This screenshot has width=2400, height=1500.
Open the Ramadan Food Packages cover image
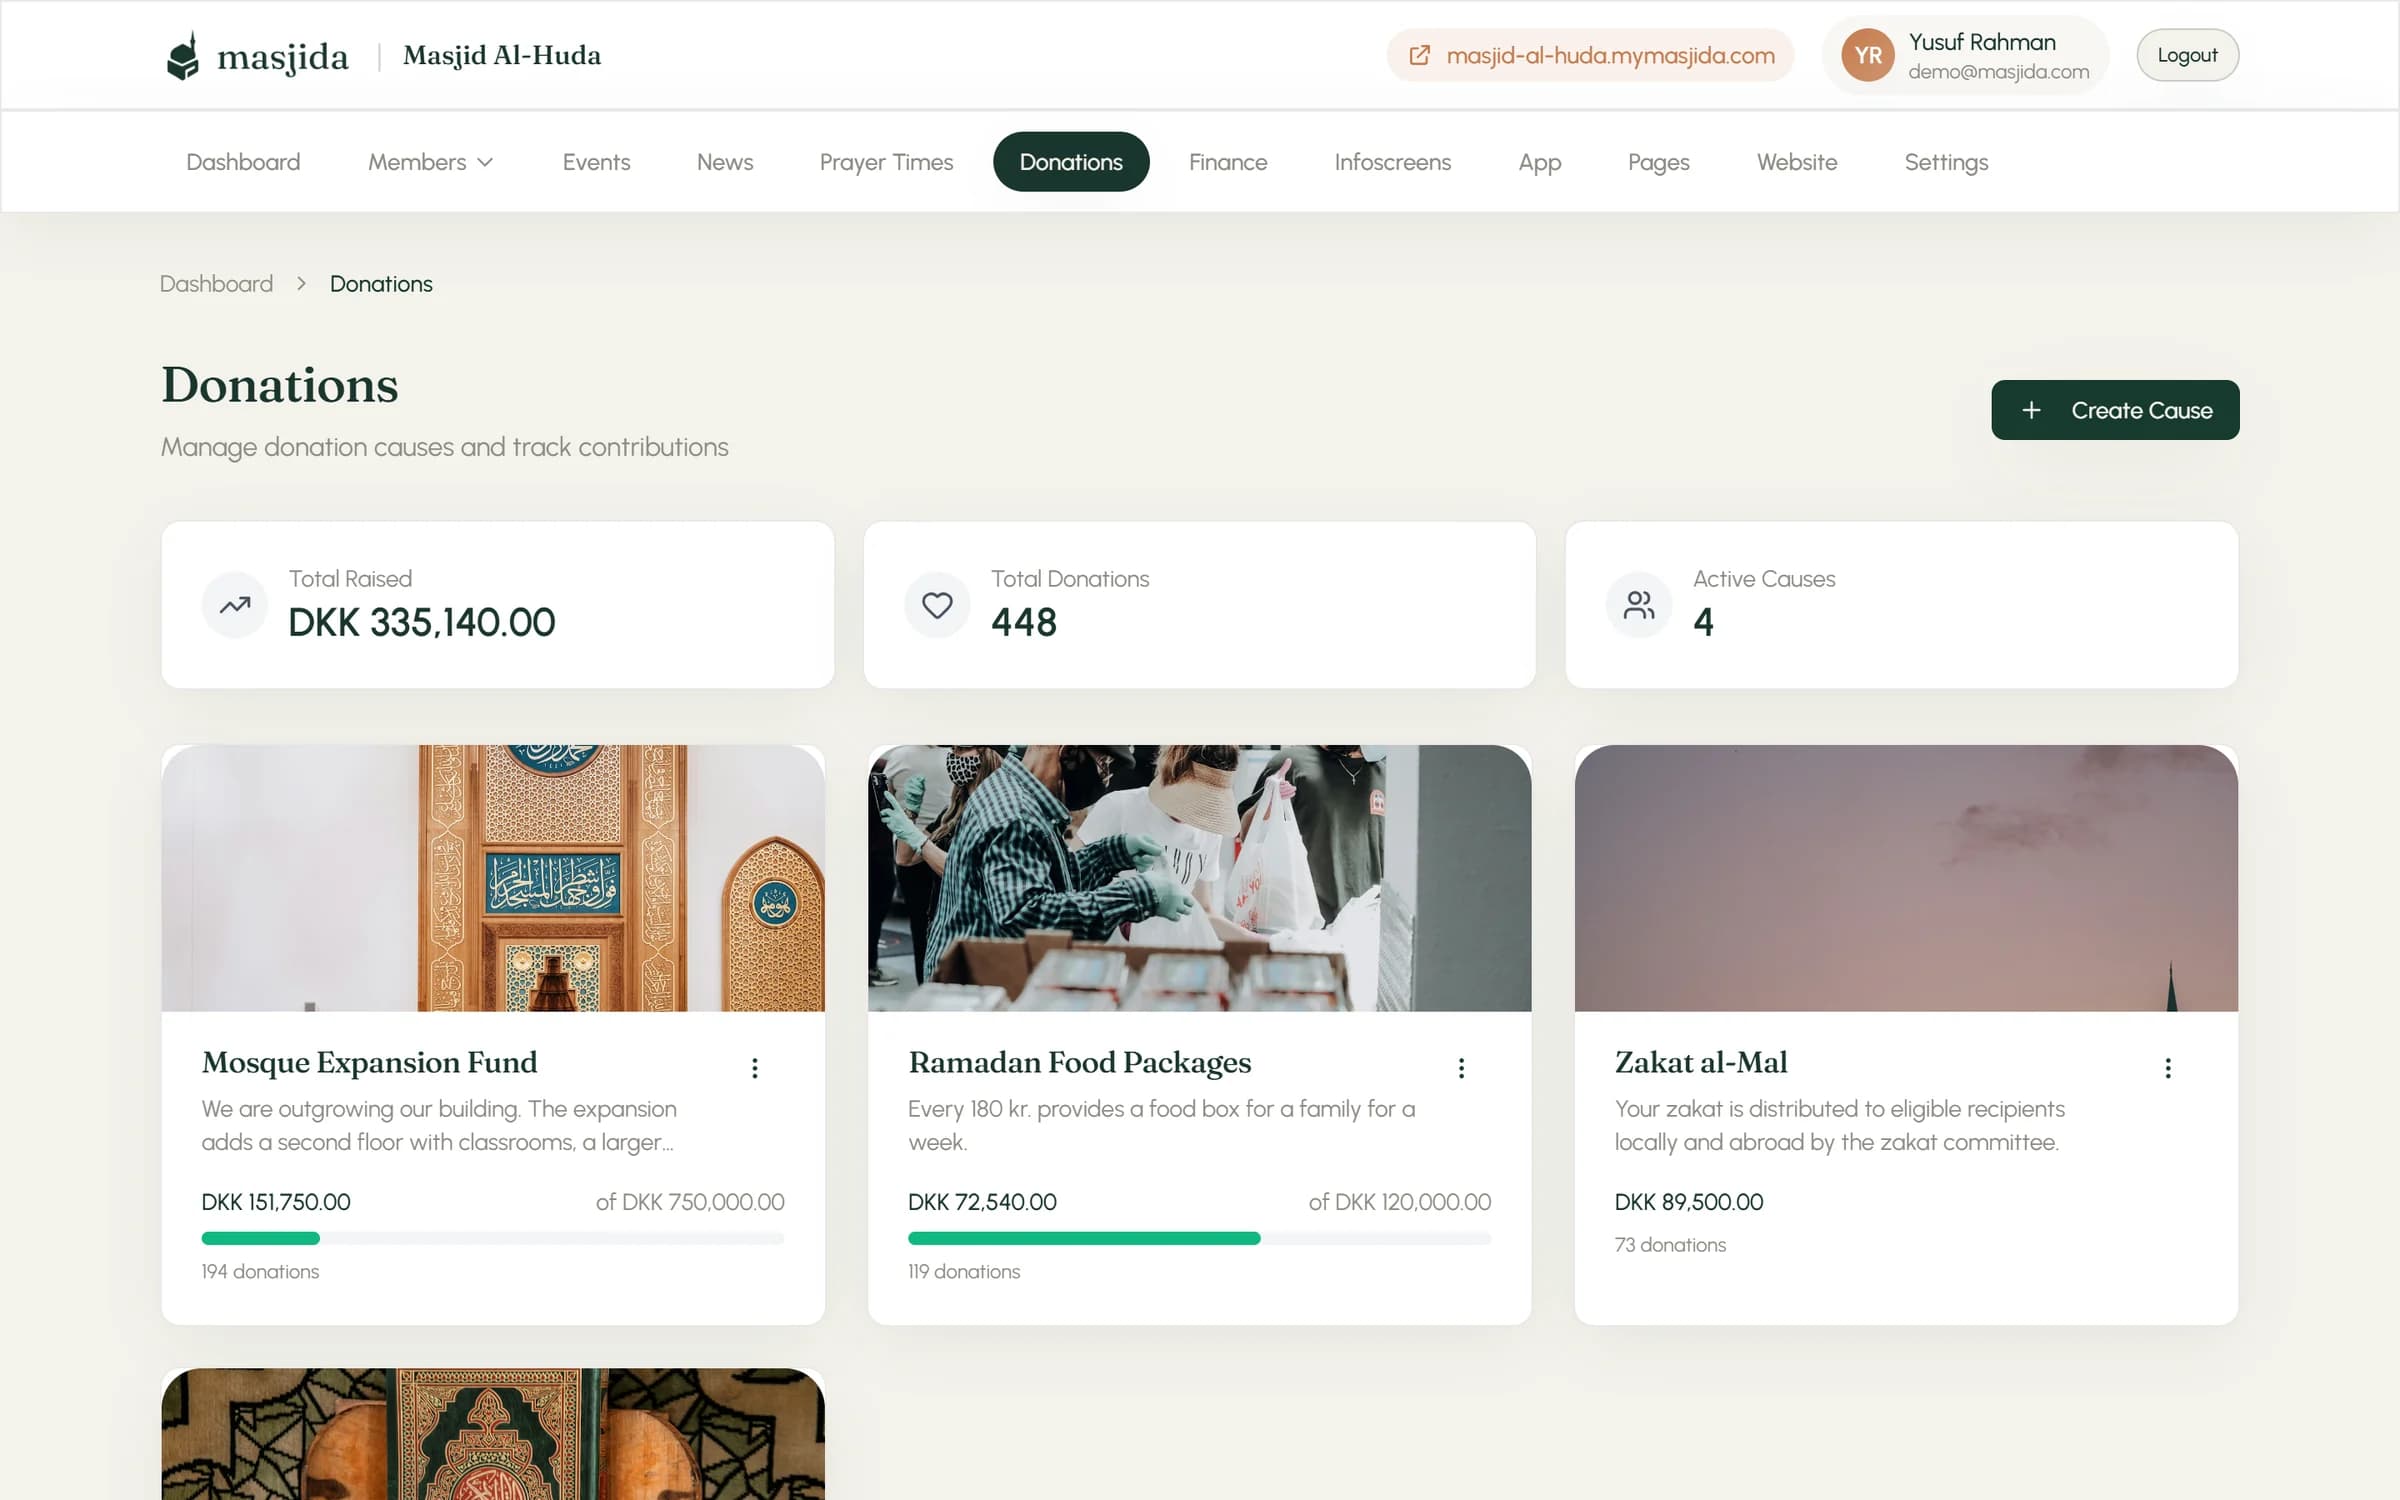[x=1199, y=878]
